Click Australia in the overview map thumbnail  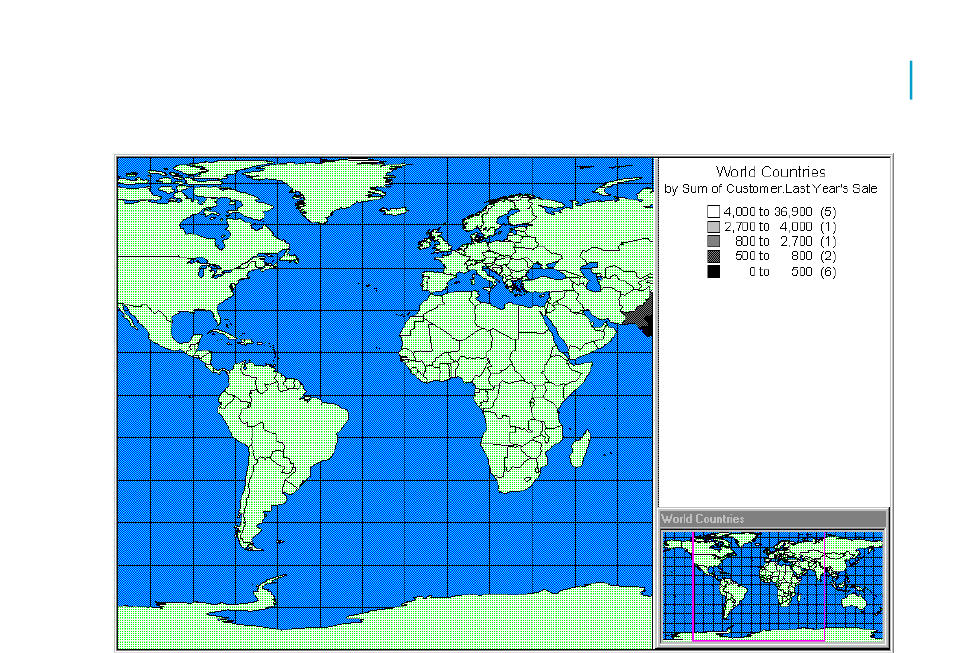tap(855, 600)
